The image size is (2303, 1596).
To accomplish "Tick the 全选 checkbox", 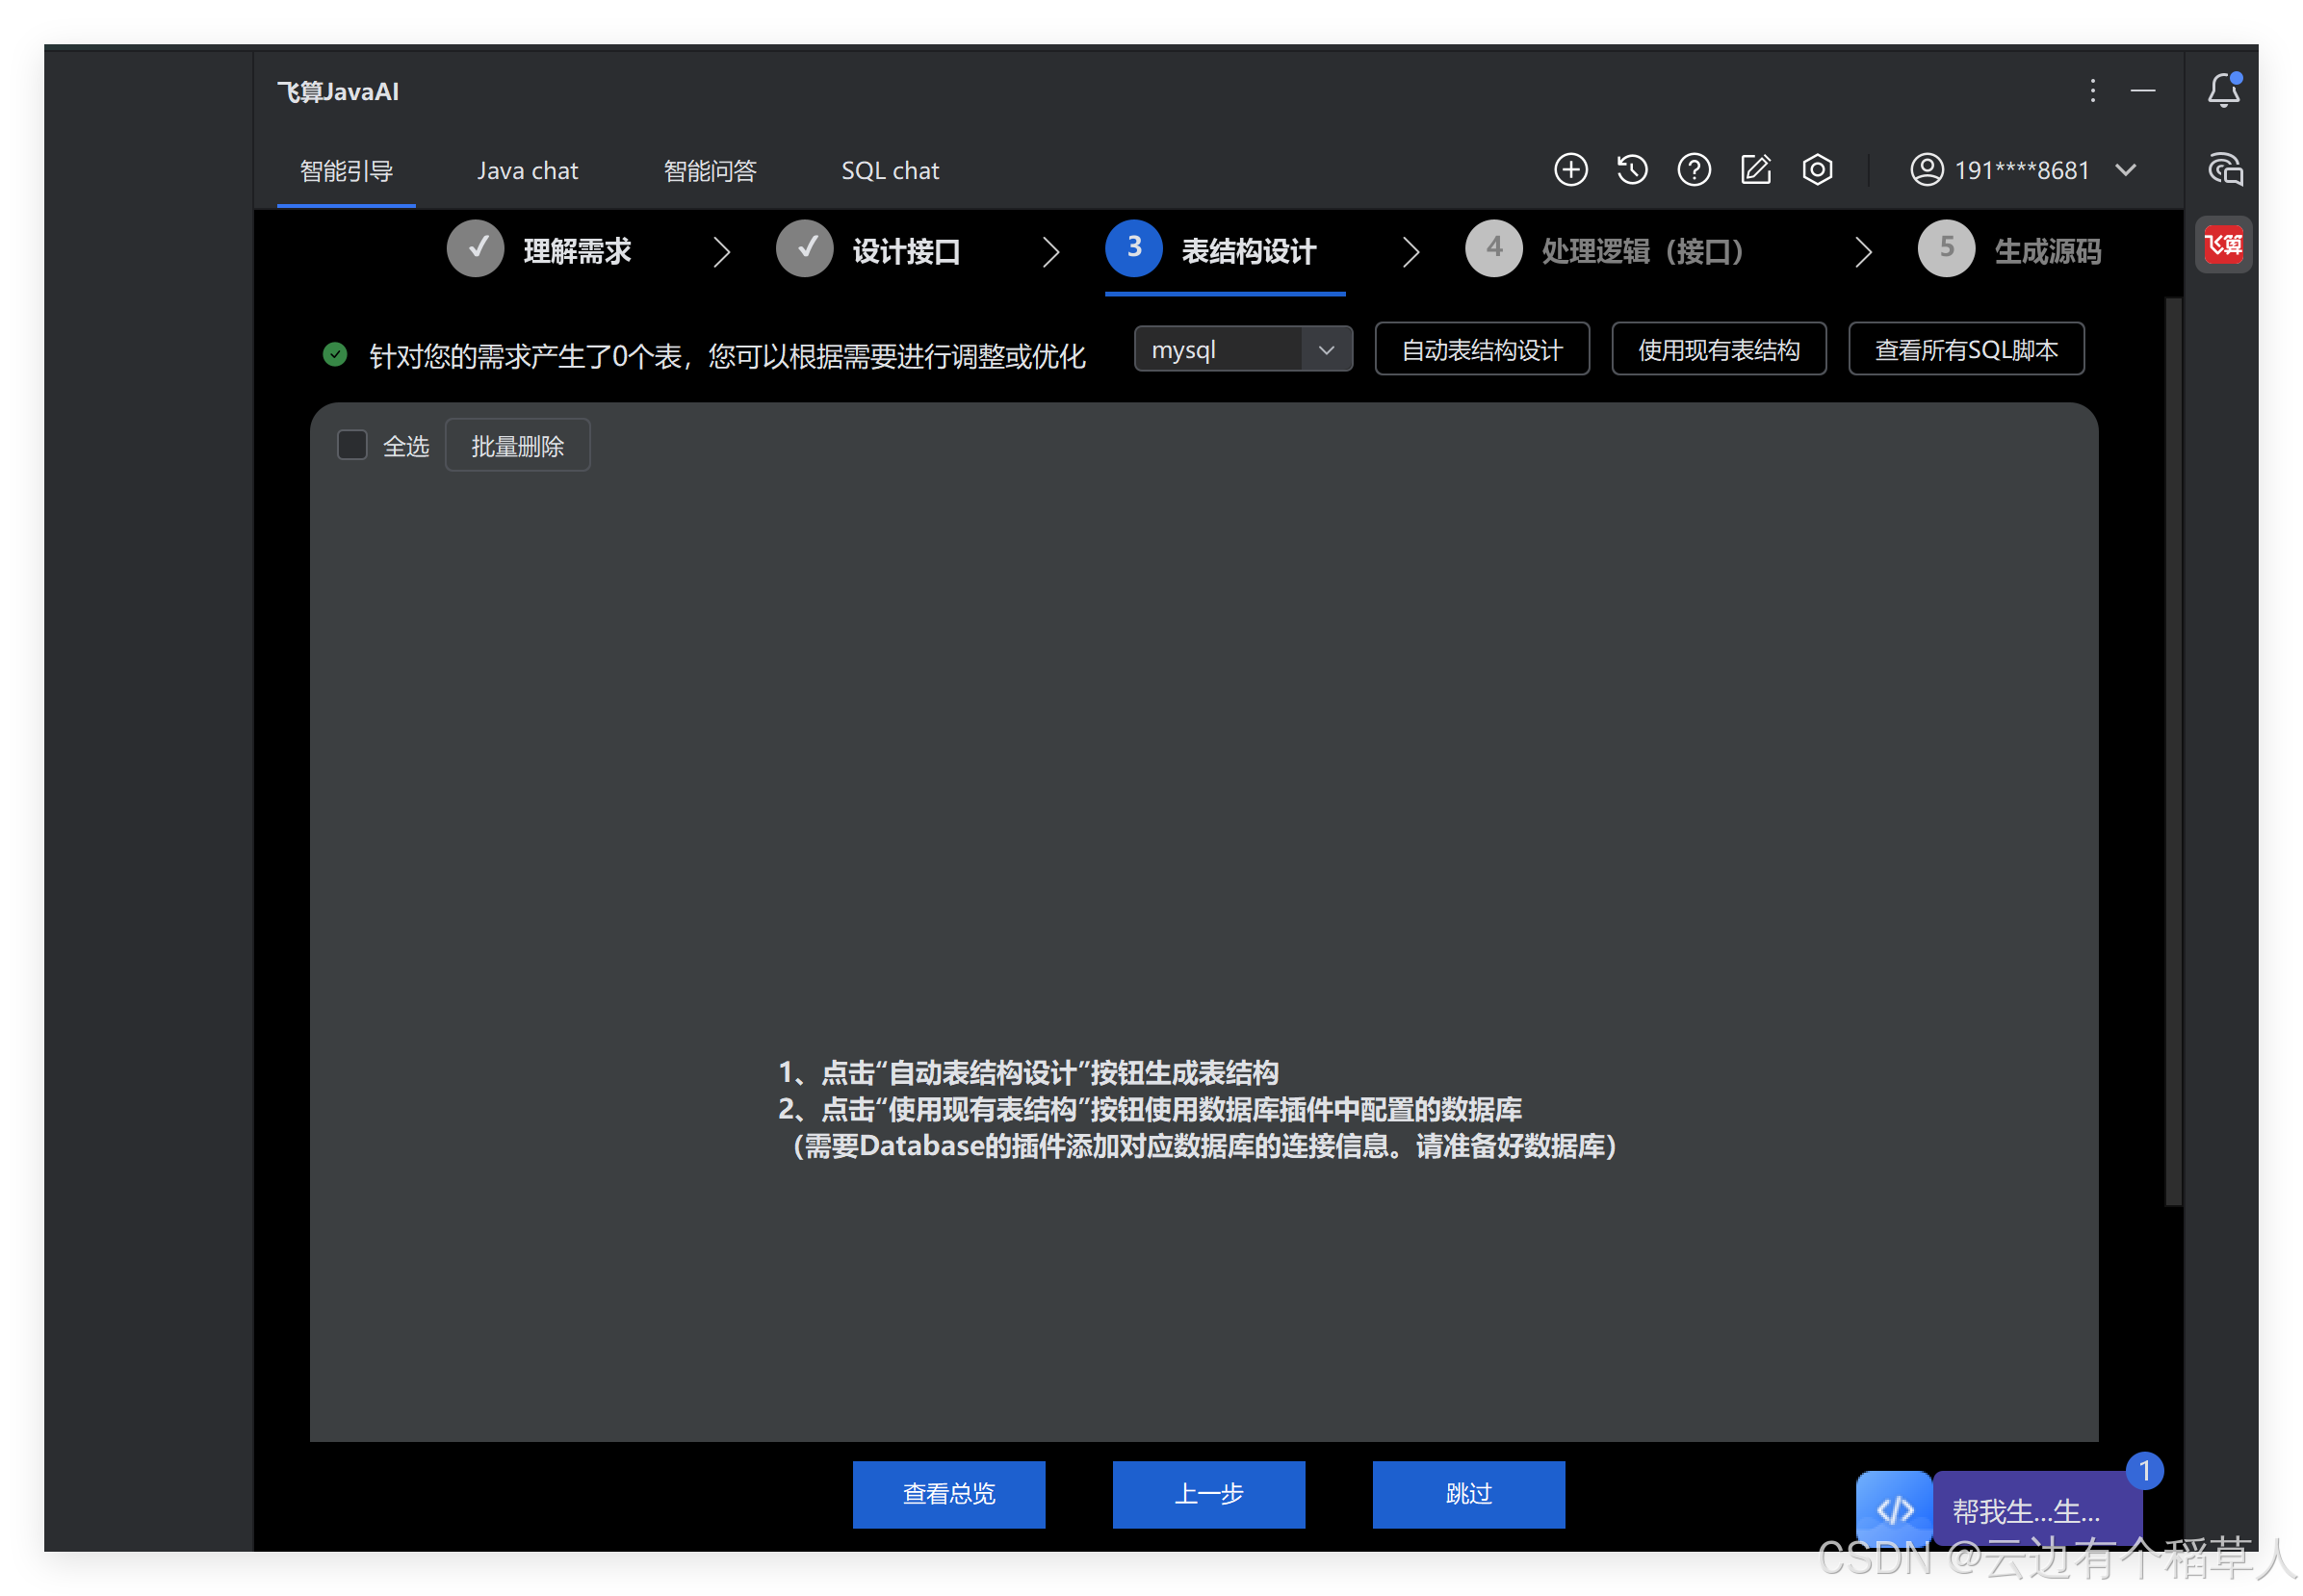I will tap(352, 445).
